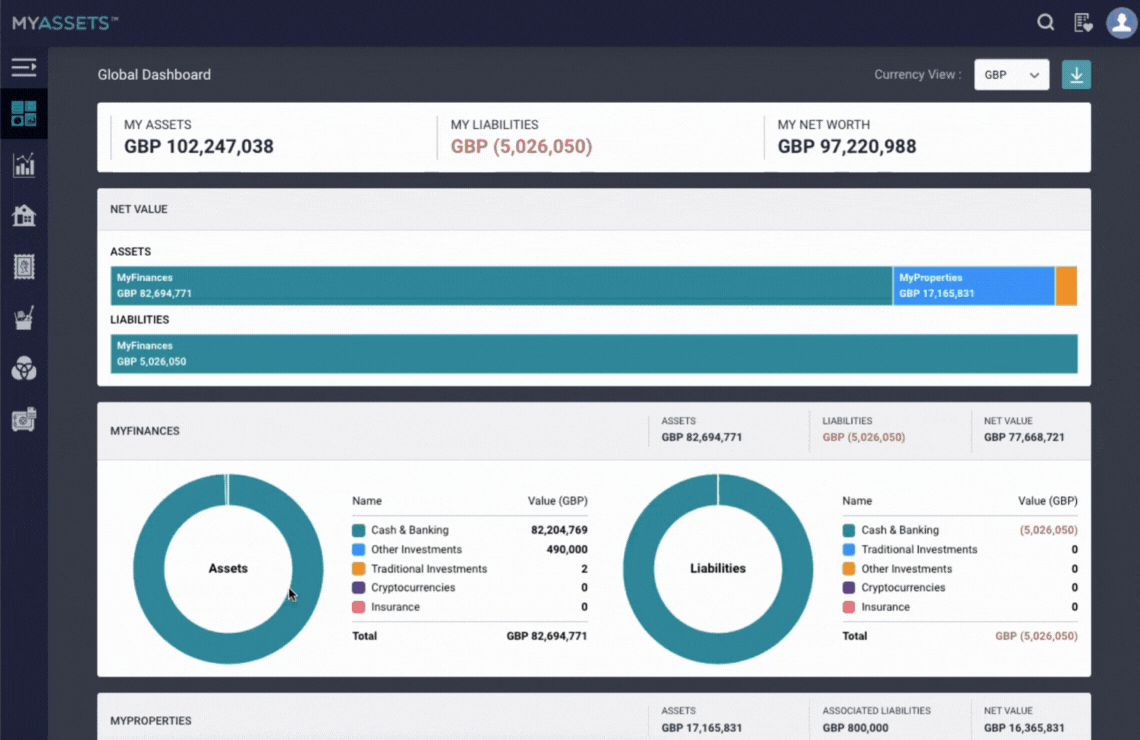Image resolution: width=1140 pixels, height=740 pixels.
Task: Click pink Insurance swatch in assets
Action: pyautogui.click(x=358, y=607)
